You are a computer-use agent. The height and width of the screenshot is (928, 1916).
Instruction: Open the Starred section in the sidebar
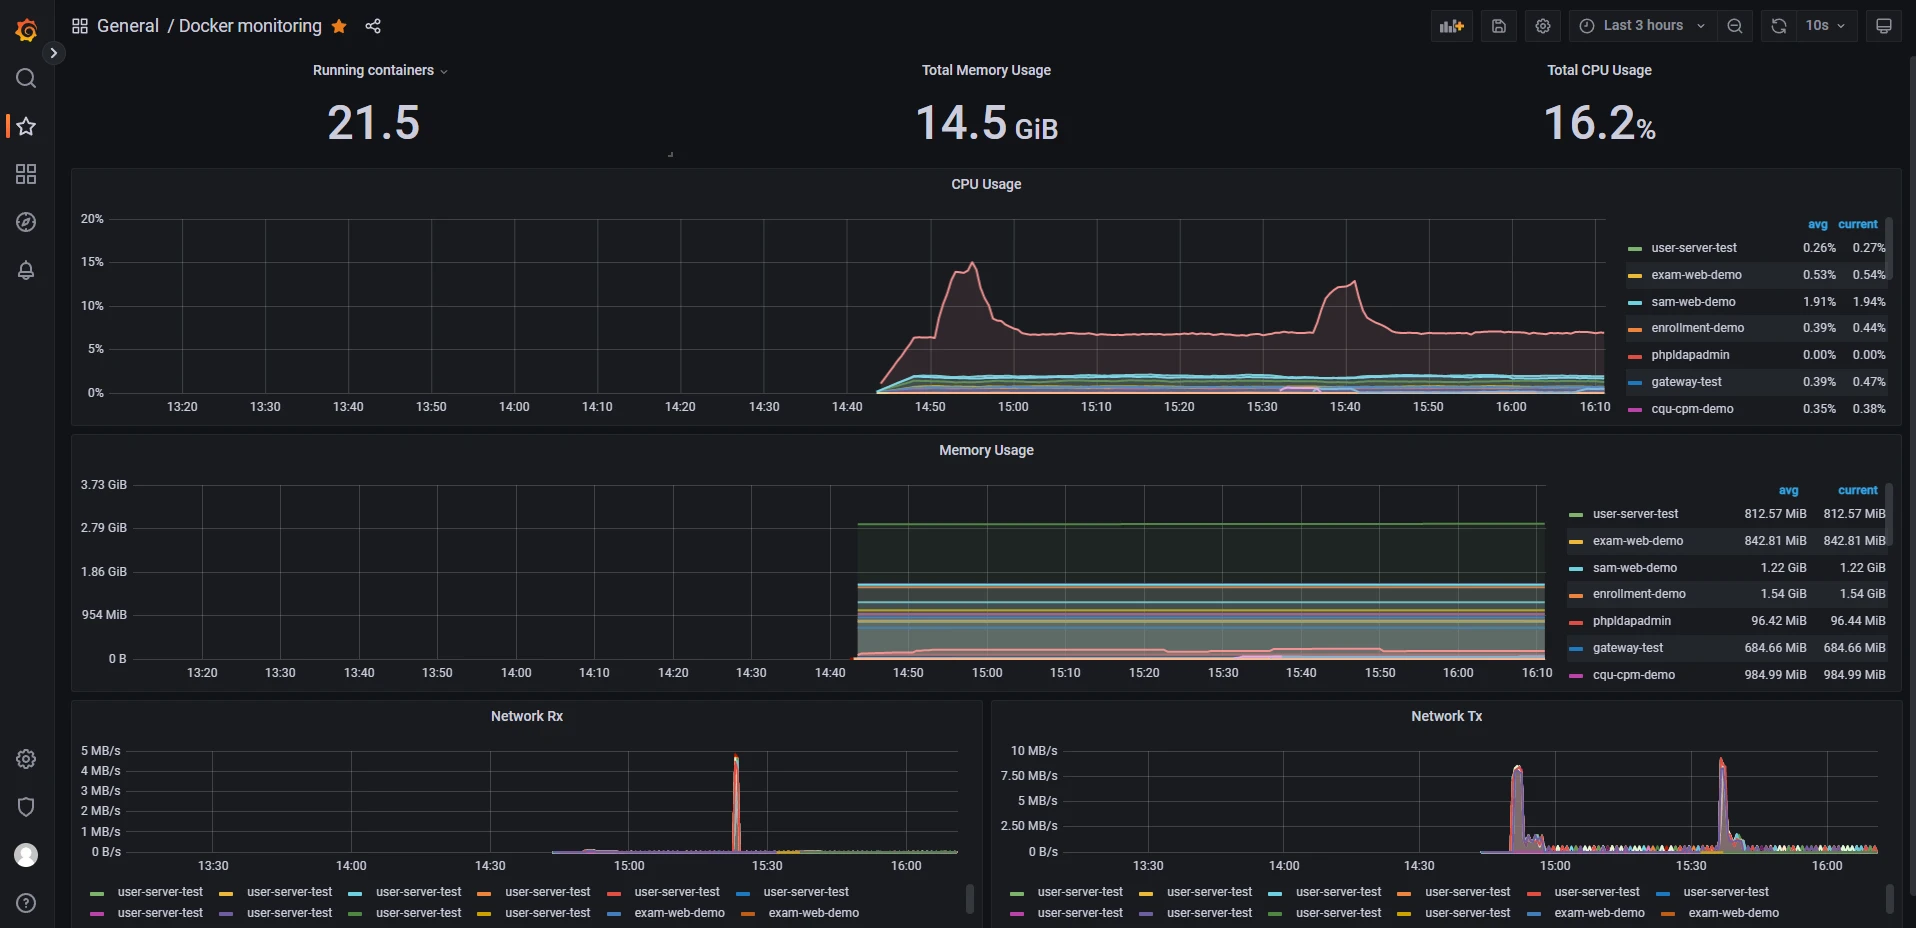[x=26, y=126]
